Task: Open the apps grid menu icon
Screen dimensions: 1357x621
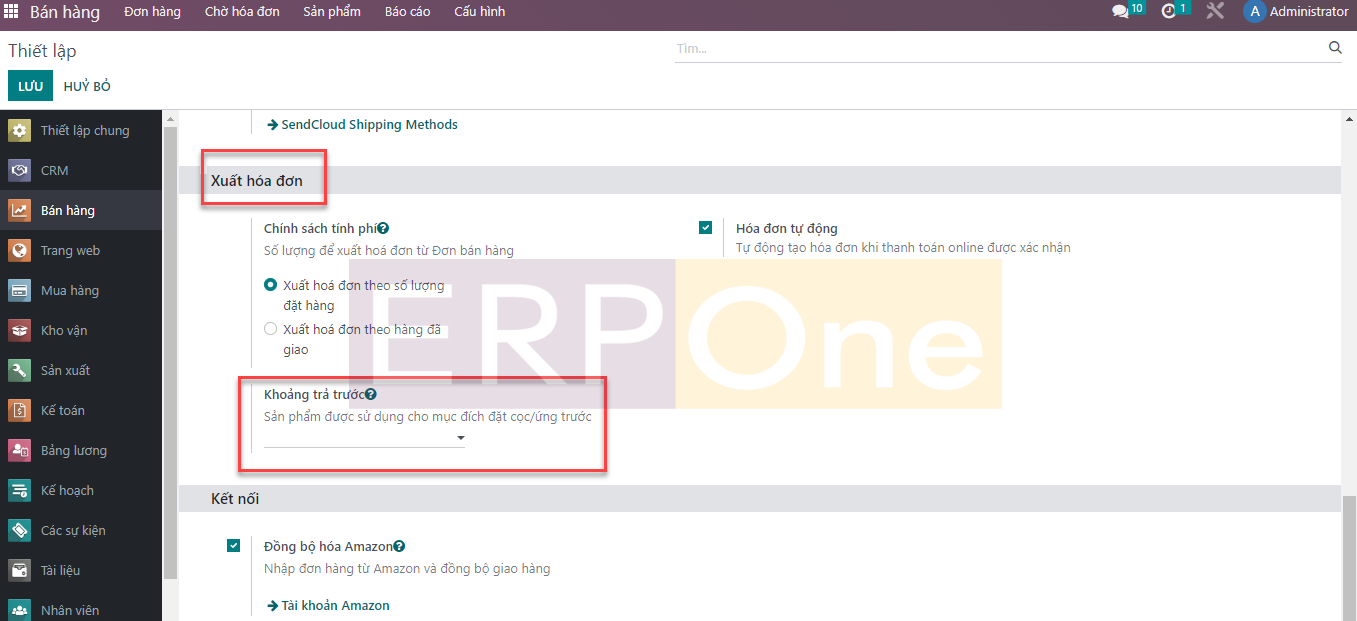Action: [12, 12]
